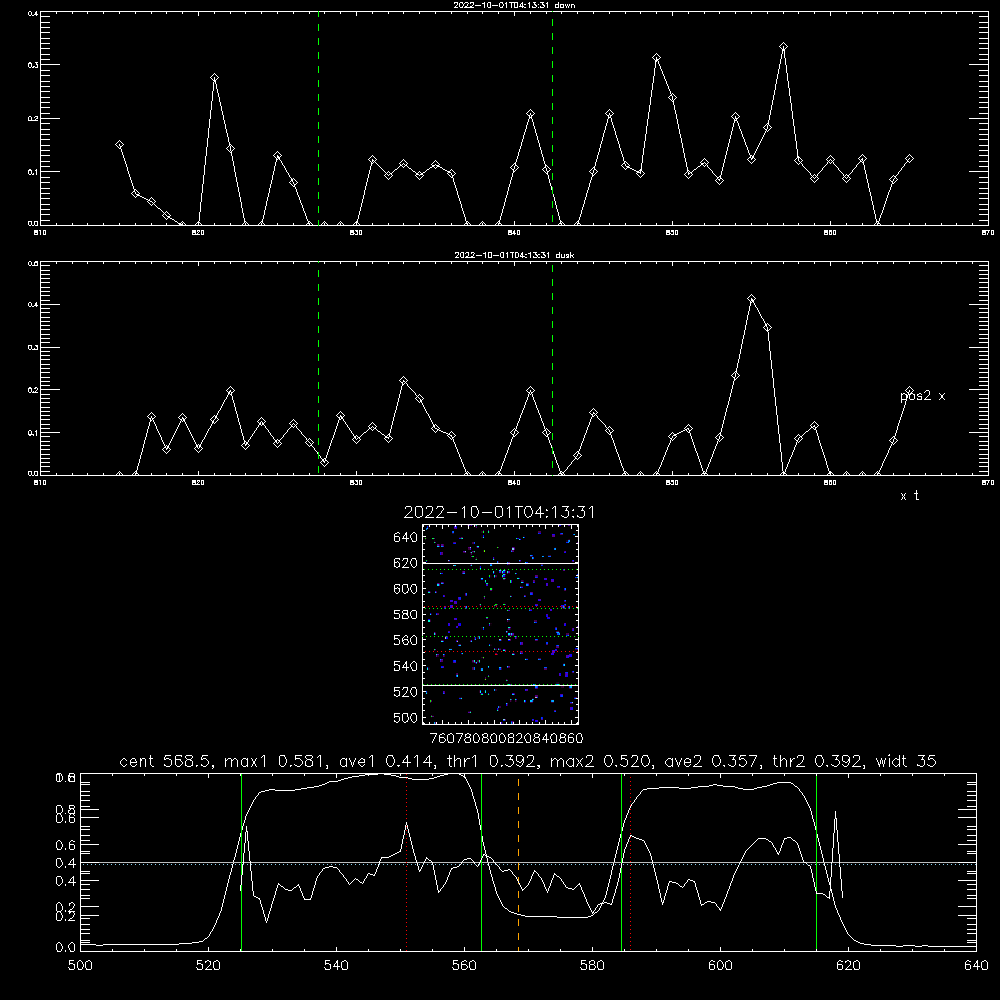The width and height of the screenshot is (1000, 1000).
Task: Click the 'ave2 0.357' value
Action: coord(713,761)
